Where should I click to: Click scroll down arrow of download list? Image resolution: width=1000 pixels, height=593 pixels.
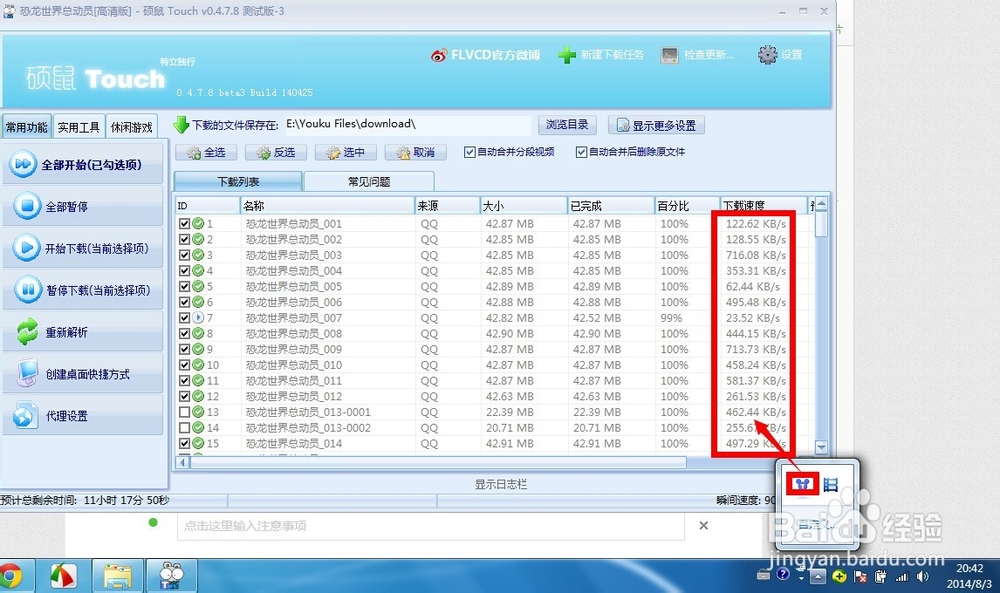[821, 448]
